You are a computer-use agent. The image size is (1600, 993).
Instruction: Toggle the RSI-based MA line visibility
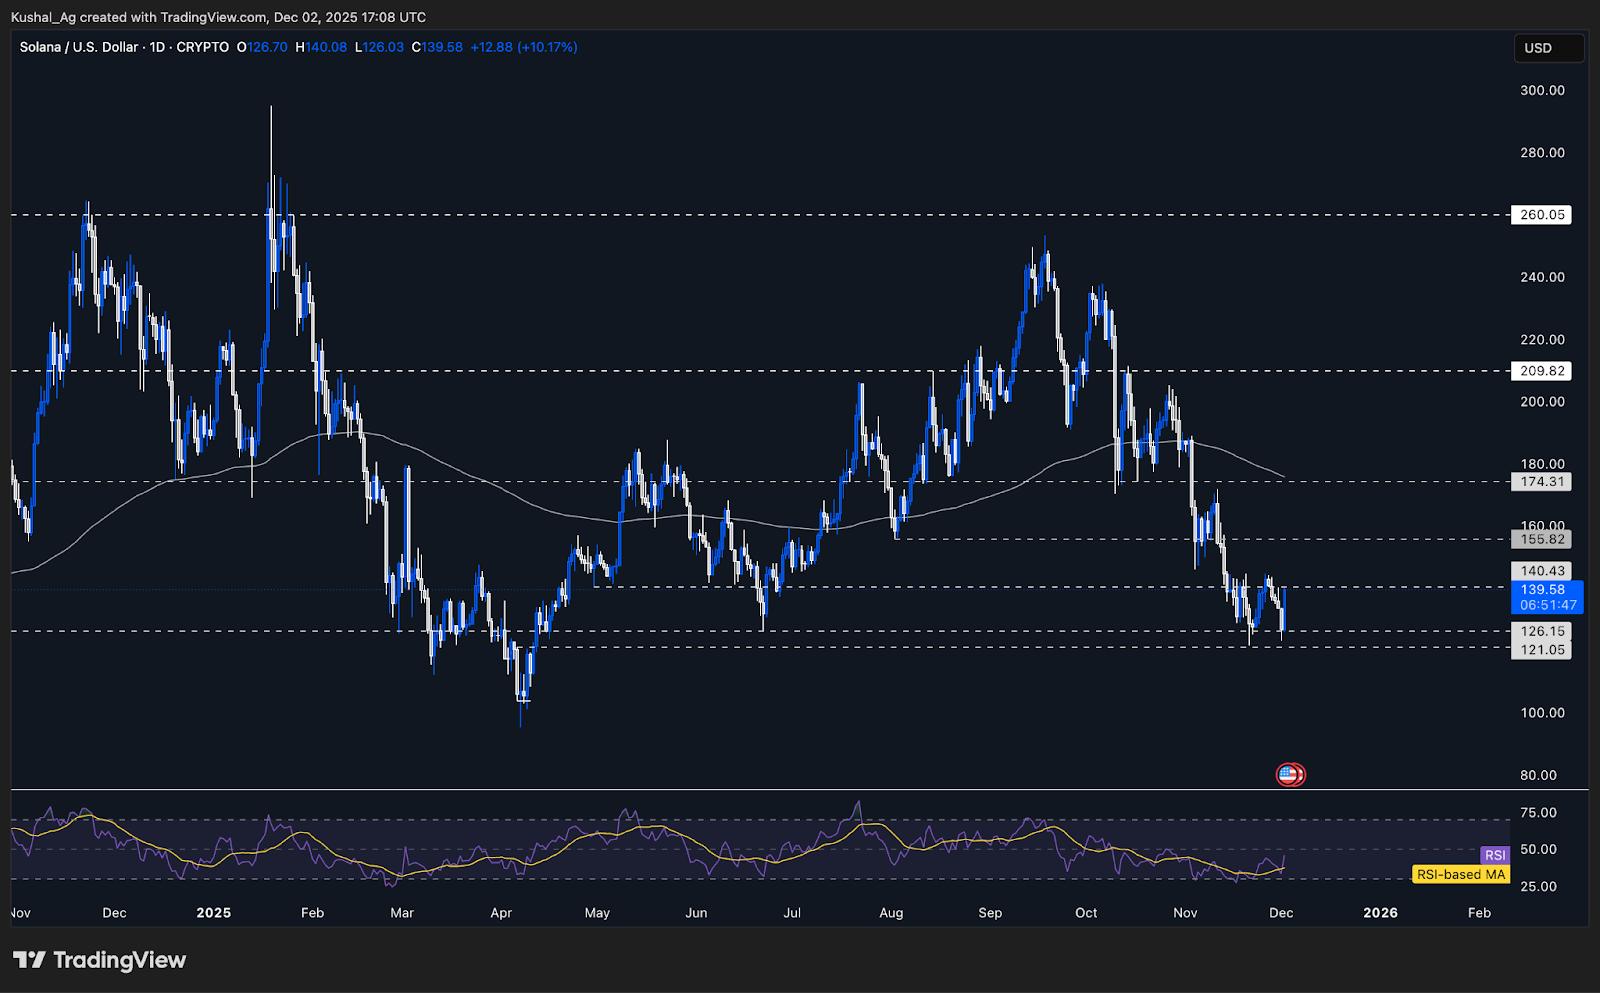[x=1460, y=874]
